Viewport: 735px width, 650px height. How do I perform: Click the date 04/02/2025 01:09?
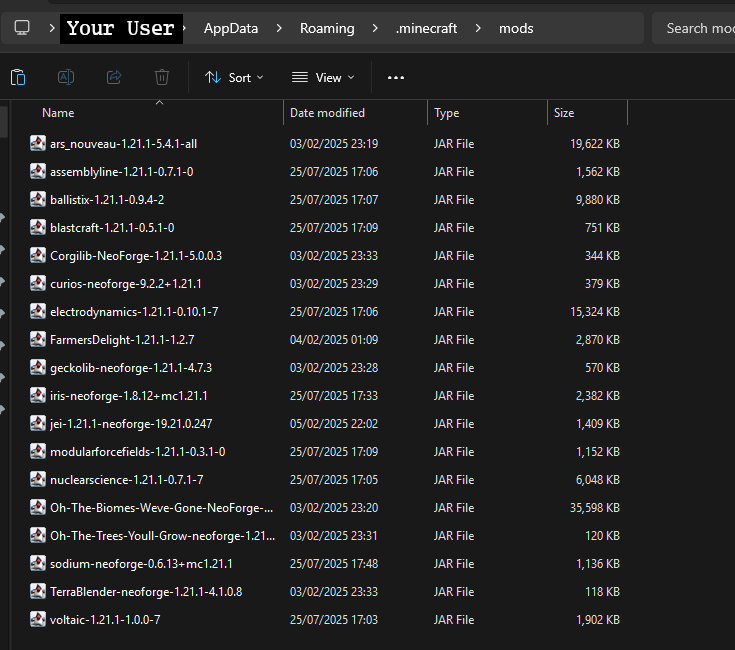point(334,340)
